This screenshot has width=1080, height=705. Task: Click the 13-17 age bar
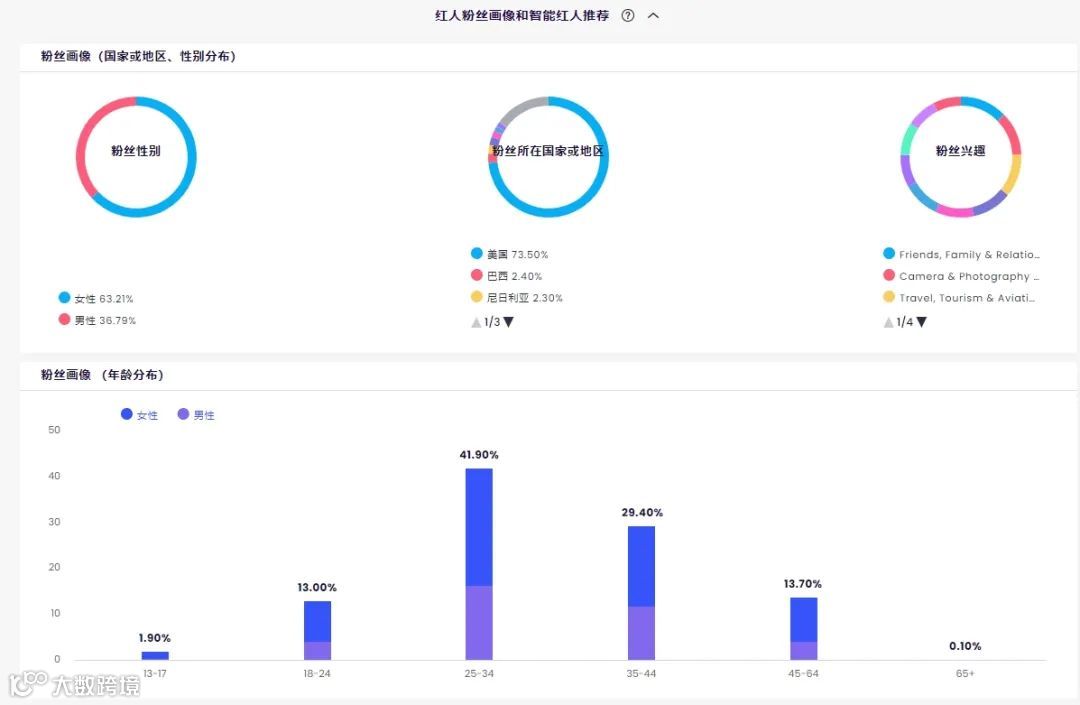tap(155, 655)
